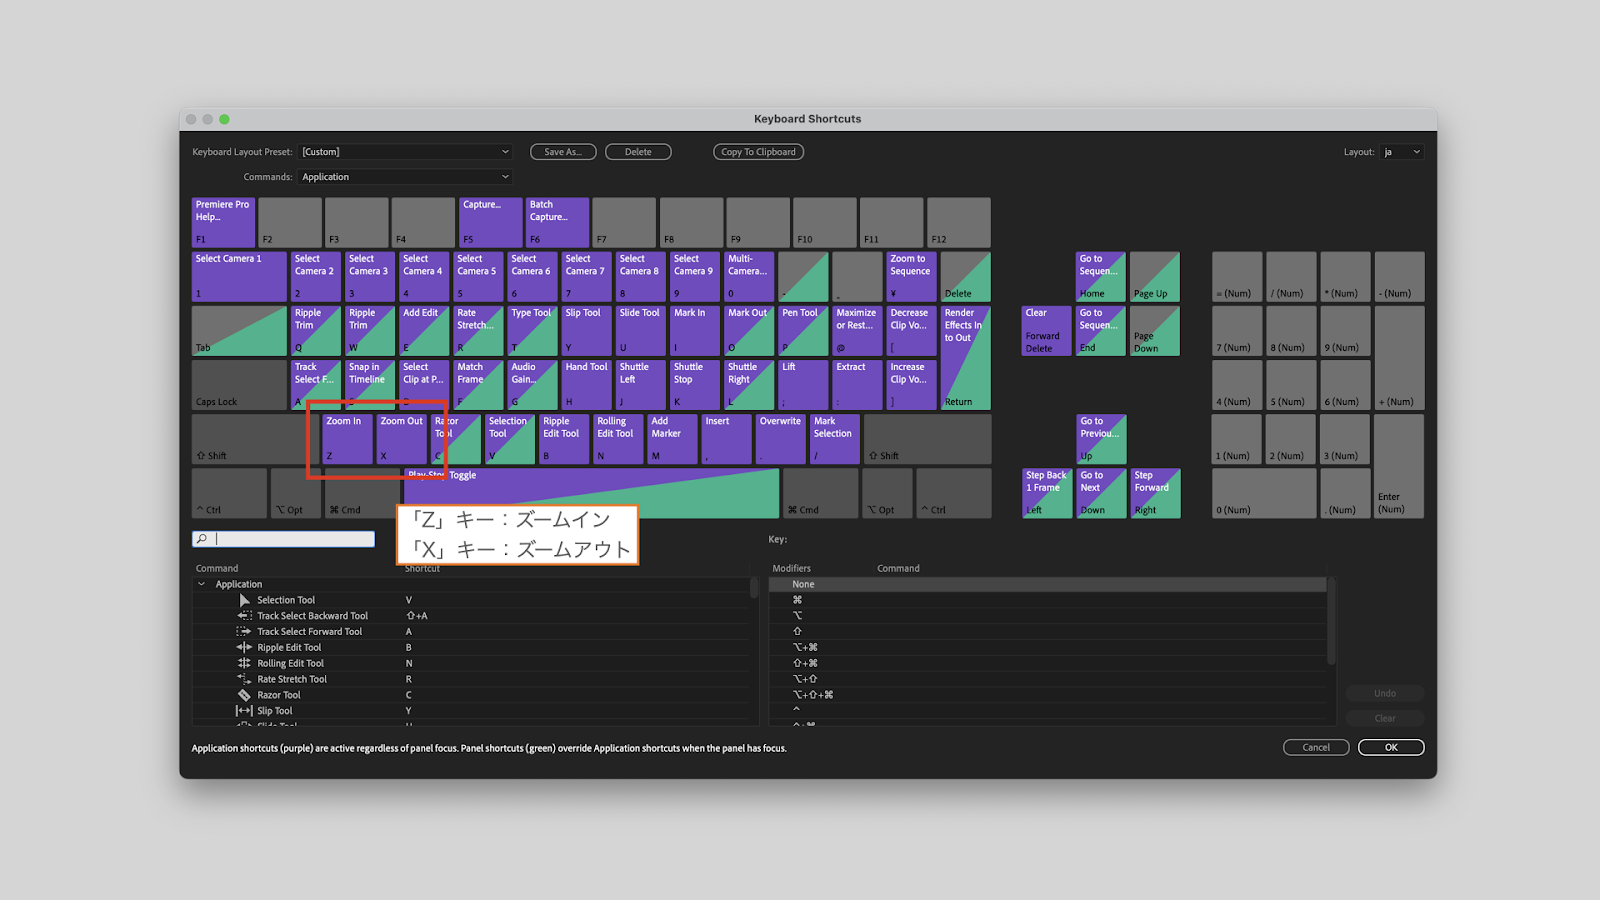Select the Overwrite key
The image size is (1600, 900).
[x=781, y=439]
